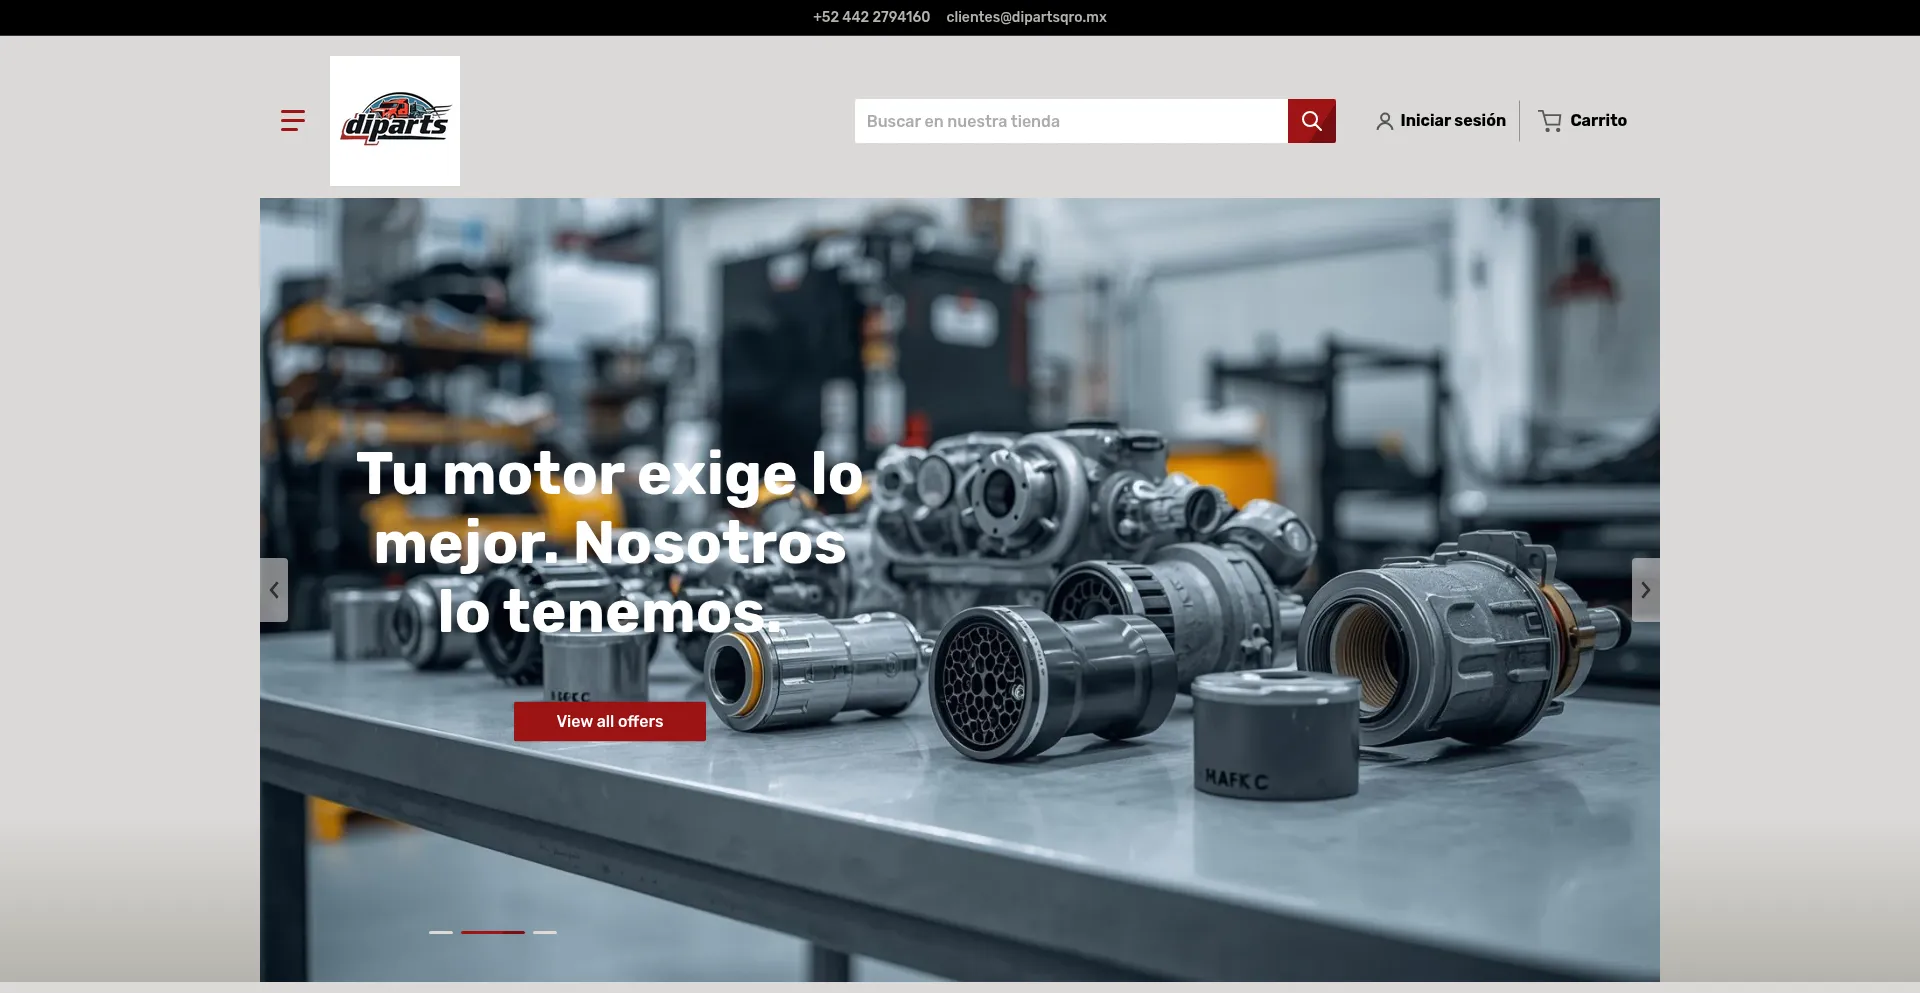
Task: Click the shopping cart icon
Action: (1549, 121)
